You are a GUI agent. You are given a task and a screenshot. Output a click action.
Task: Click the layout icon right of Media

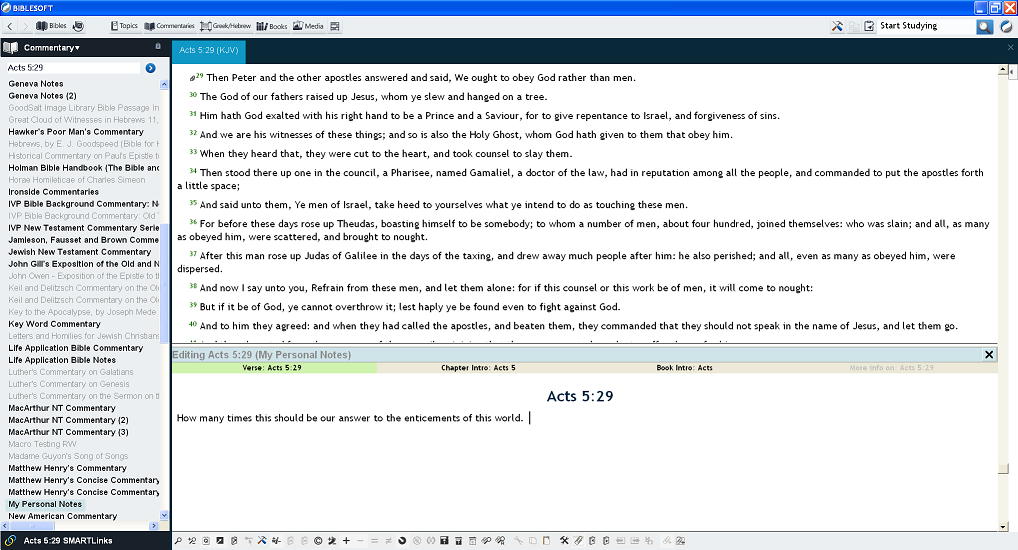click(335, 26)
